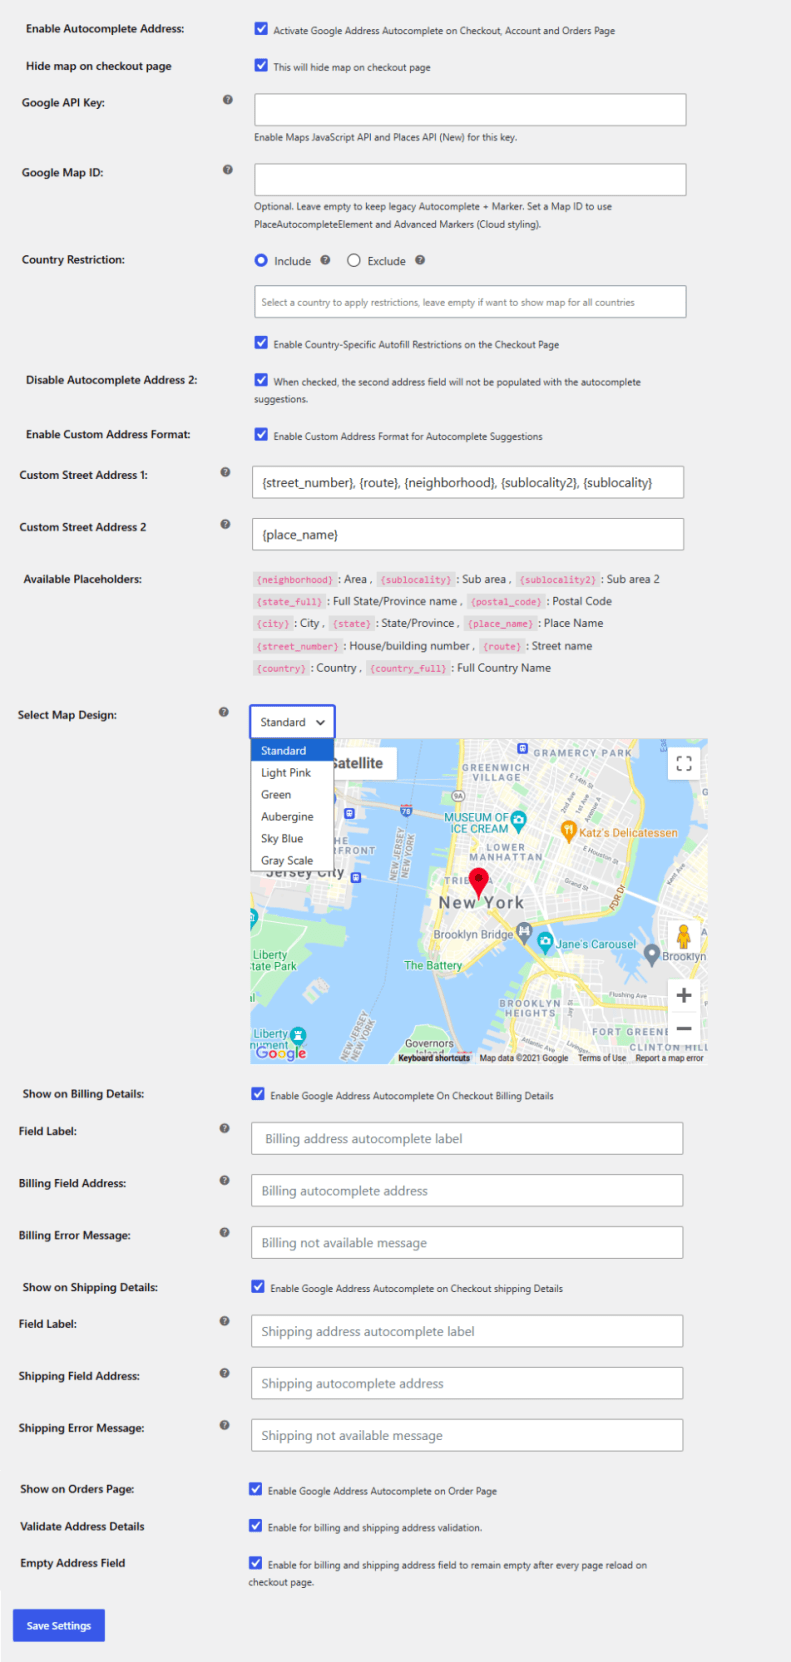Toggle Empty Address Field checkbox
Image resolution: width=791 pixels, height=1662 pixels.
click(256, 1563)
